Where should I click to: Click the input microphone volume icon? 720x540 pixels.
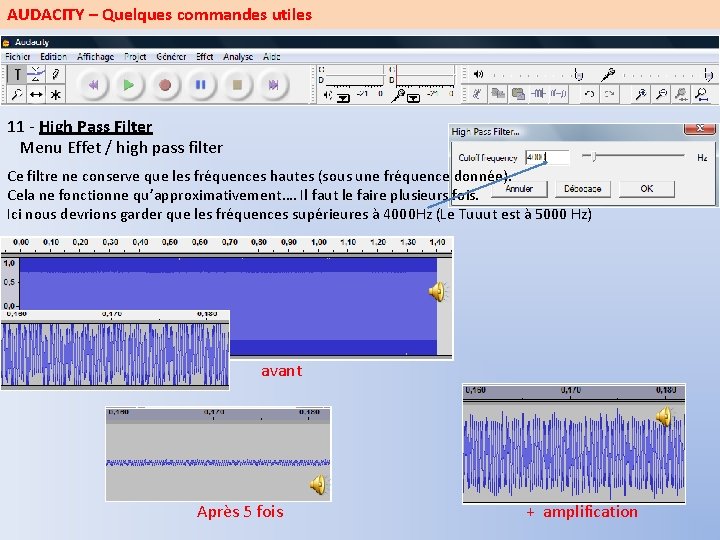(608, 74)
